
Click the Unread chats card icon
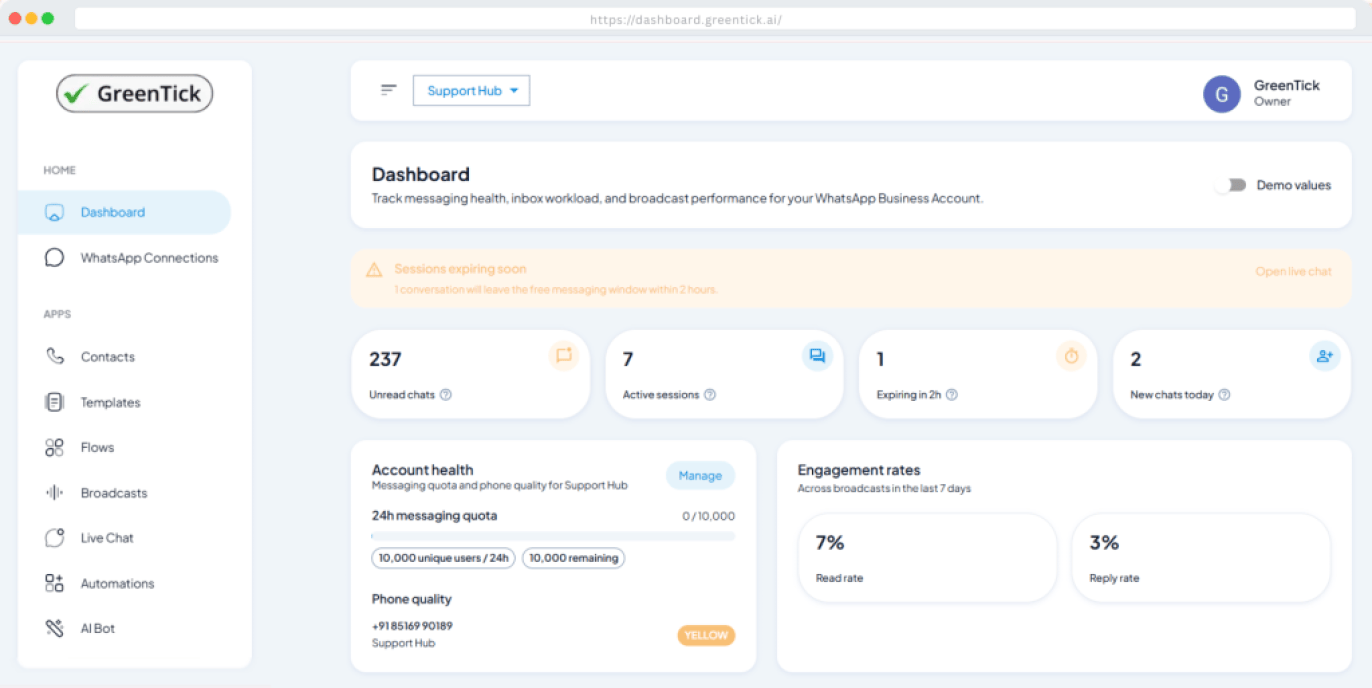coord(564,355)
